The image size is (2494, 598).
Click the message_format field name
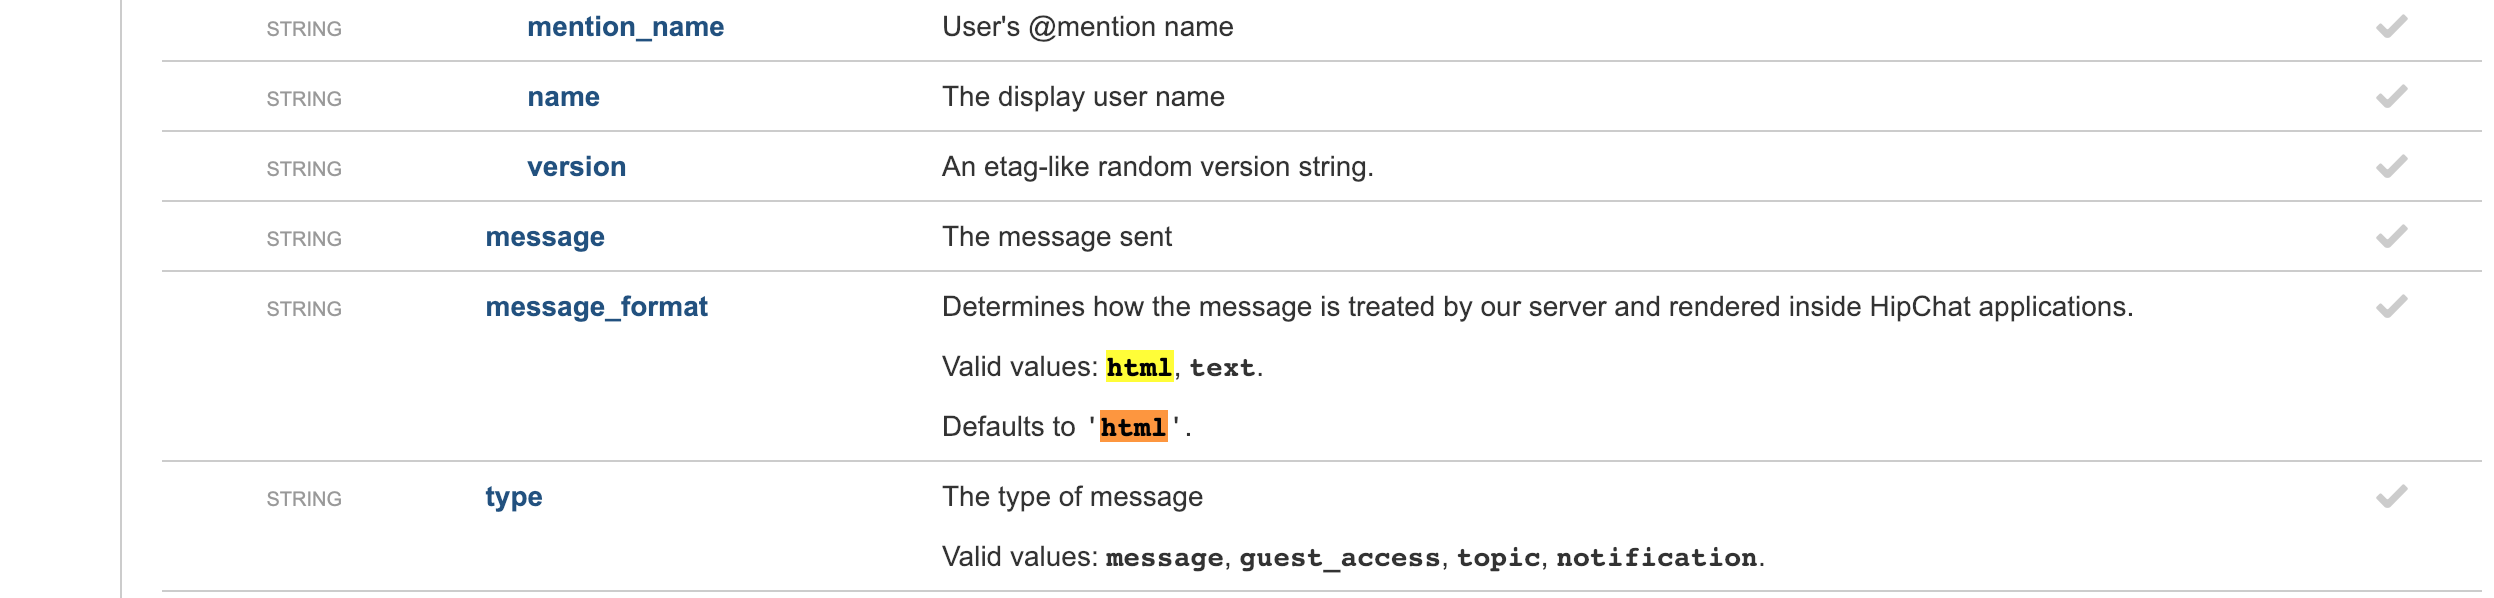(596, 307)
